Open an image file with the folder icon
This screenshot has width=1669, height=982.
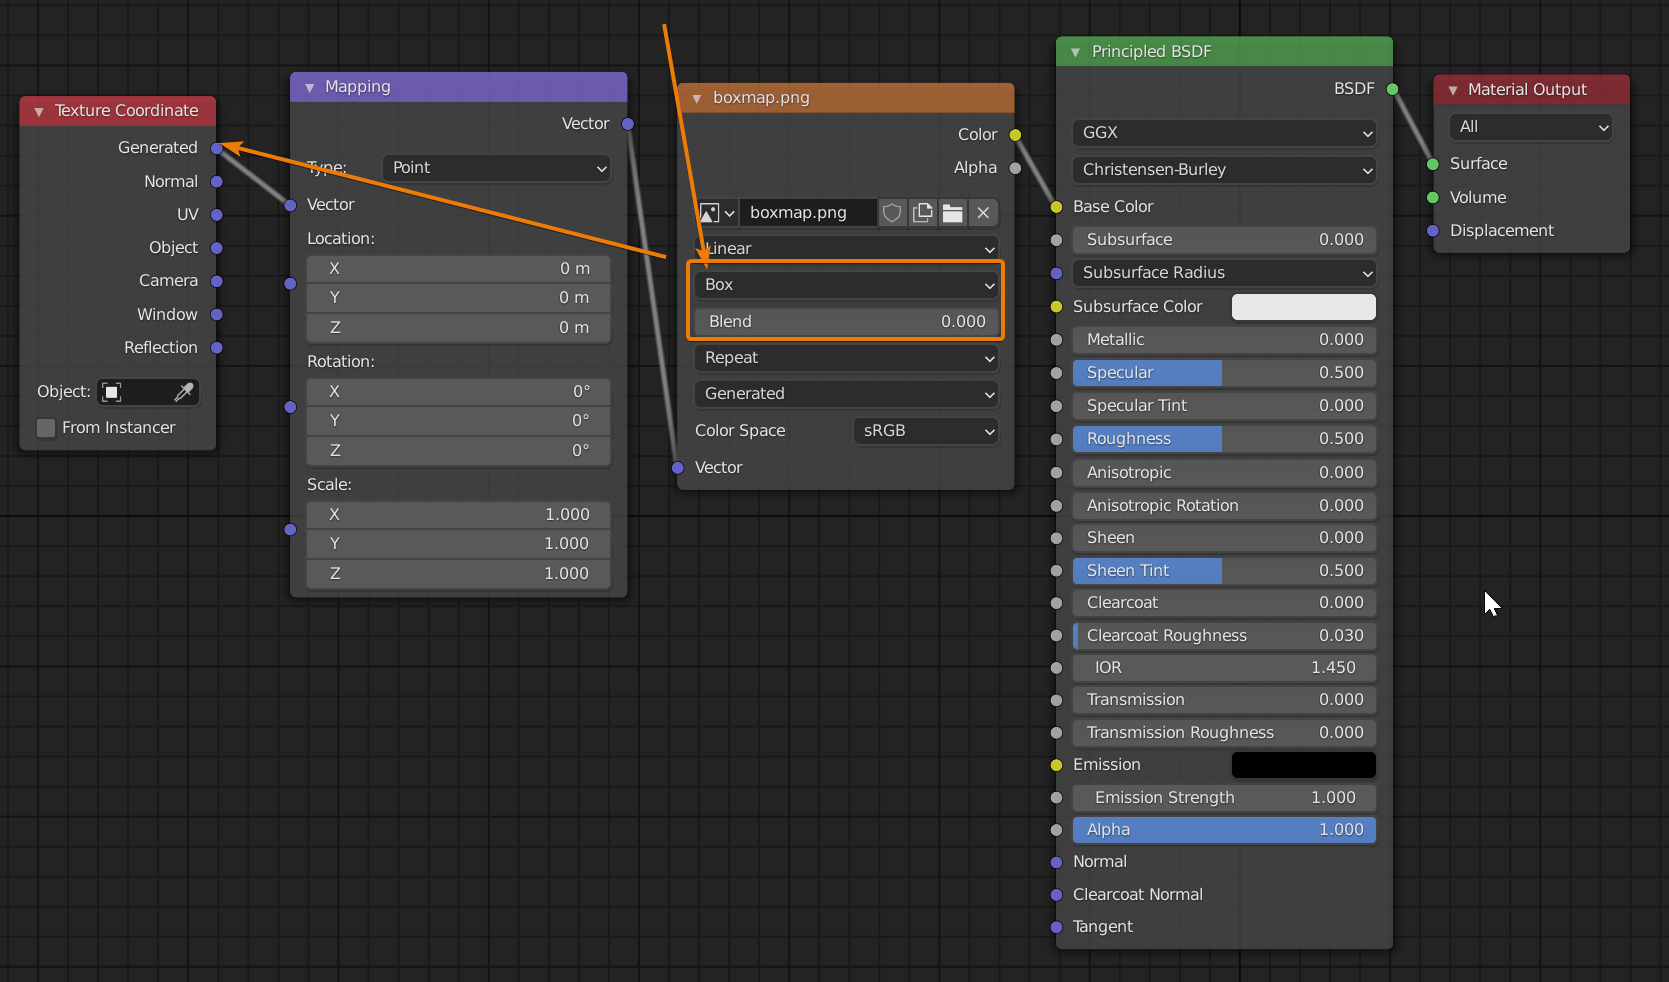click(x=952, y=213)
